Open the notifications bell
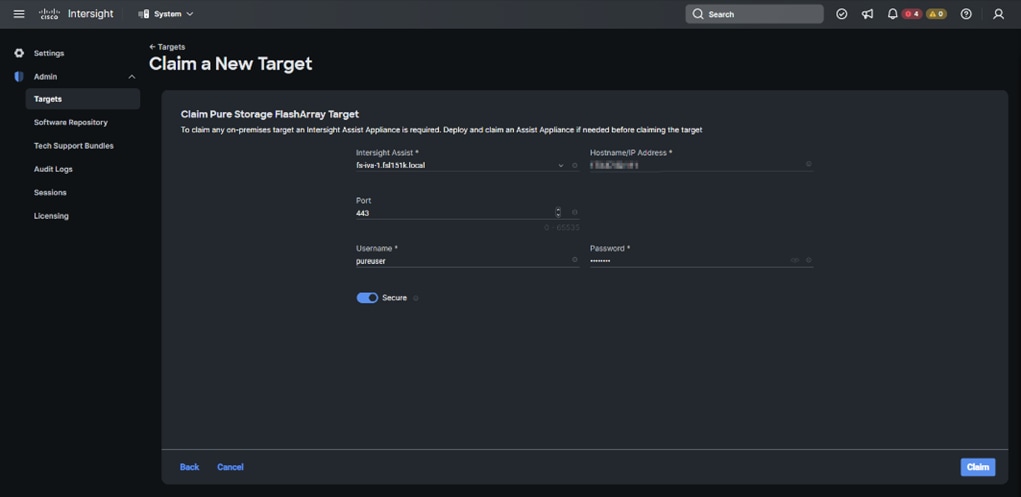 892,14
